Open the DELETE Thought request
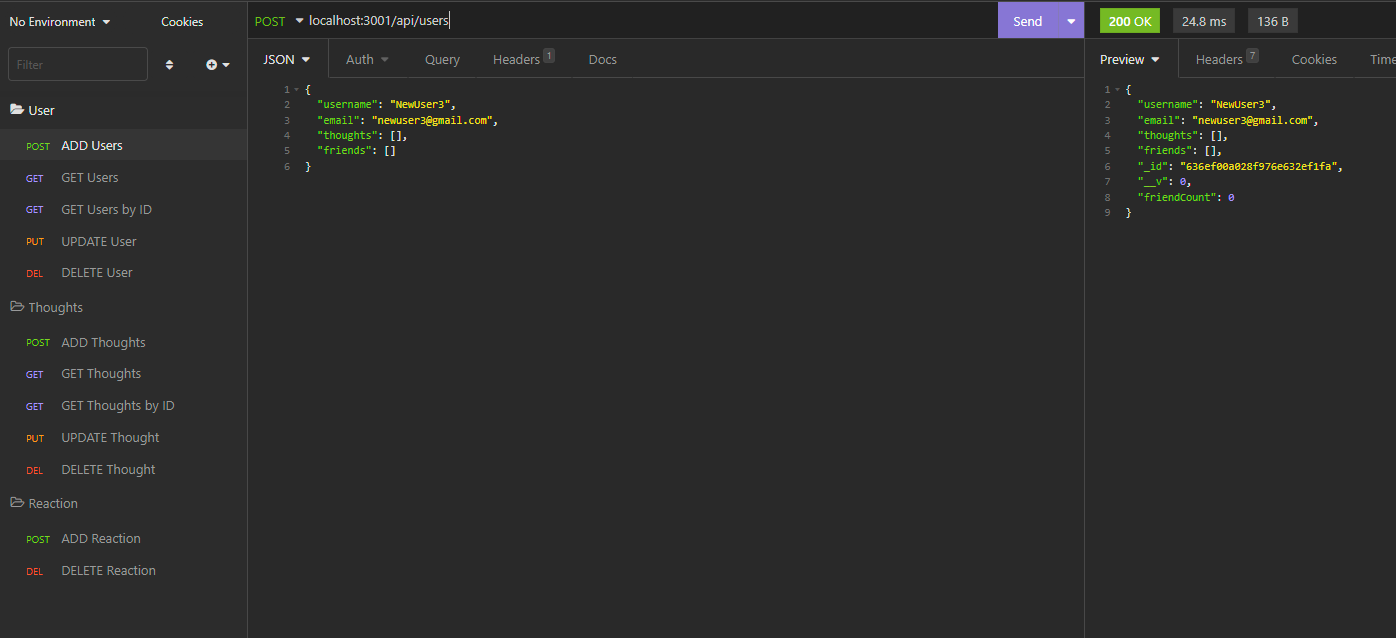 tap(108, 469)
